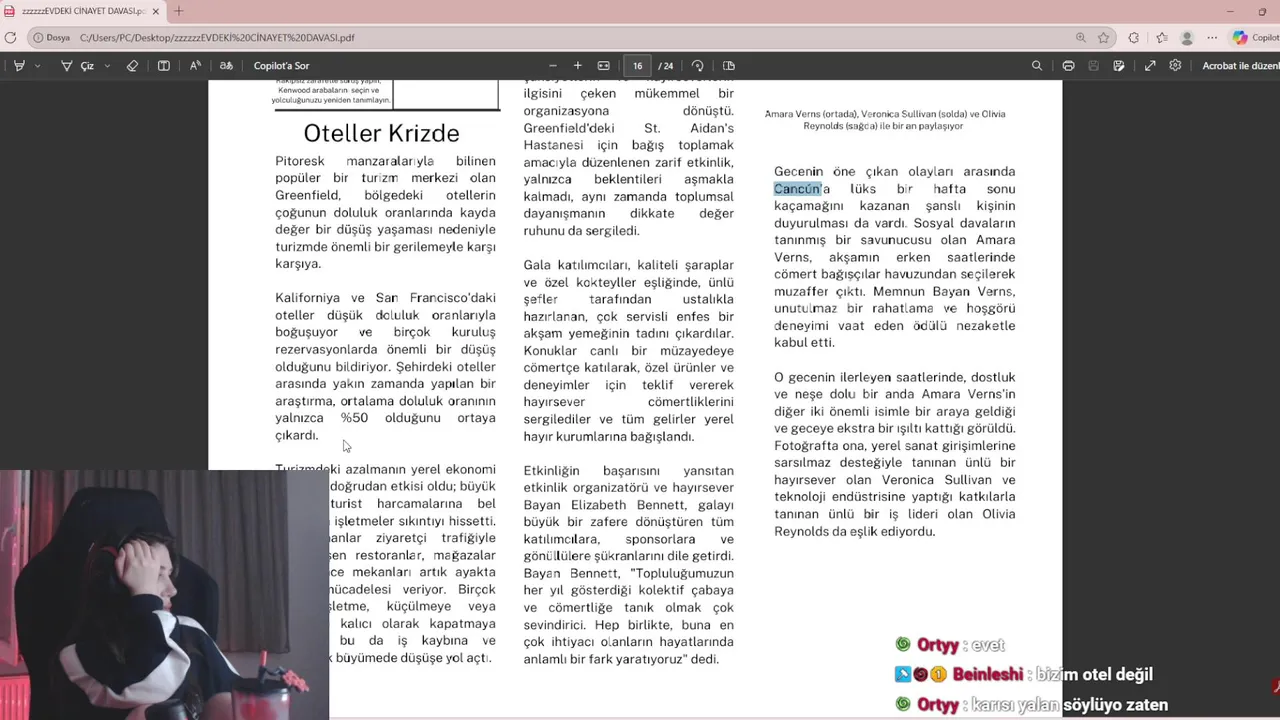The width and height of the screenshot is (1280, 720).
Task: Open Copilot'a Sor
Action: pos(281,66)
